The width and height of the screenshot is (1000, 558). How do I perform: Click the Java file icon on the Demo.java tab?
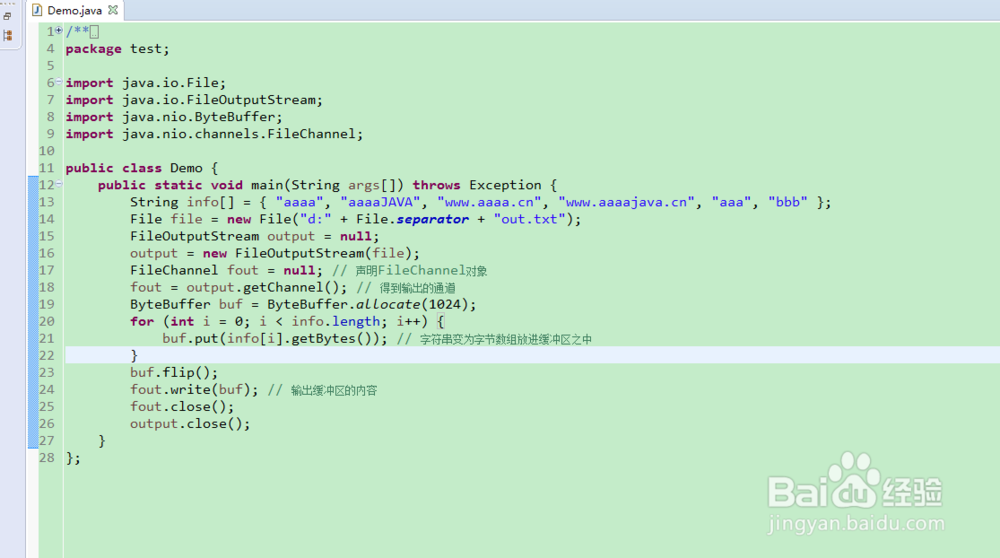[x=37, y=10]
